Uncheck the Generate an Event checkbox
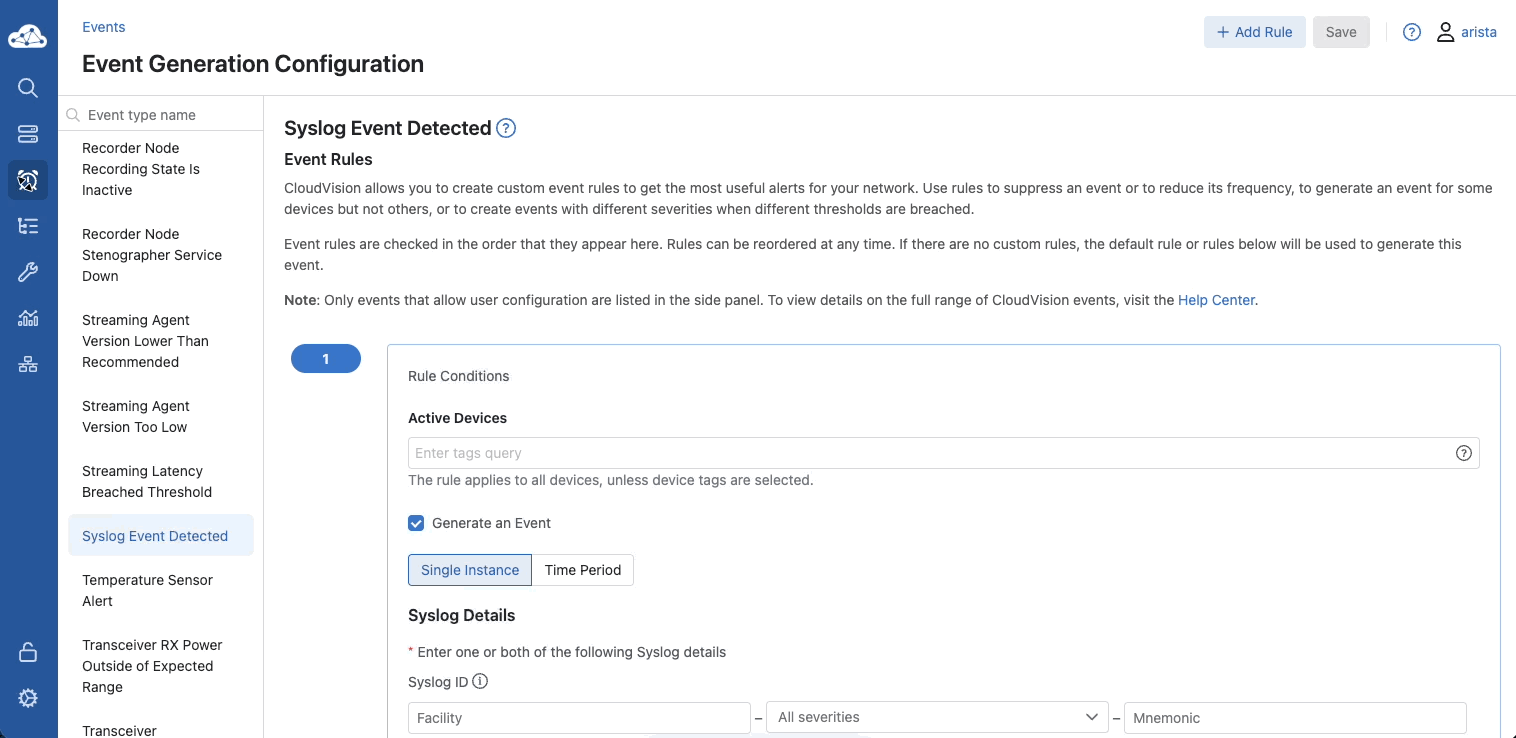Screen dimensions: 1516x738 416,523
